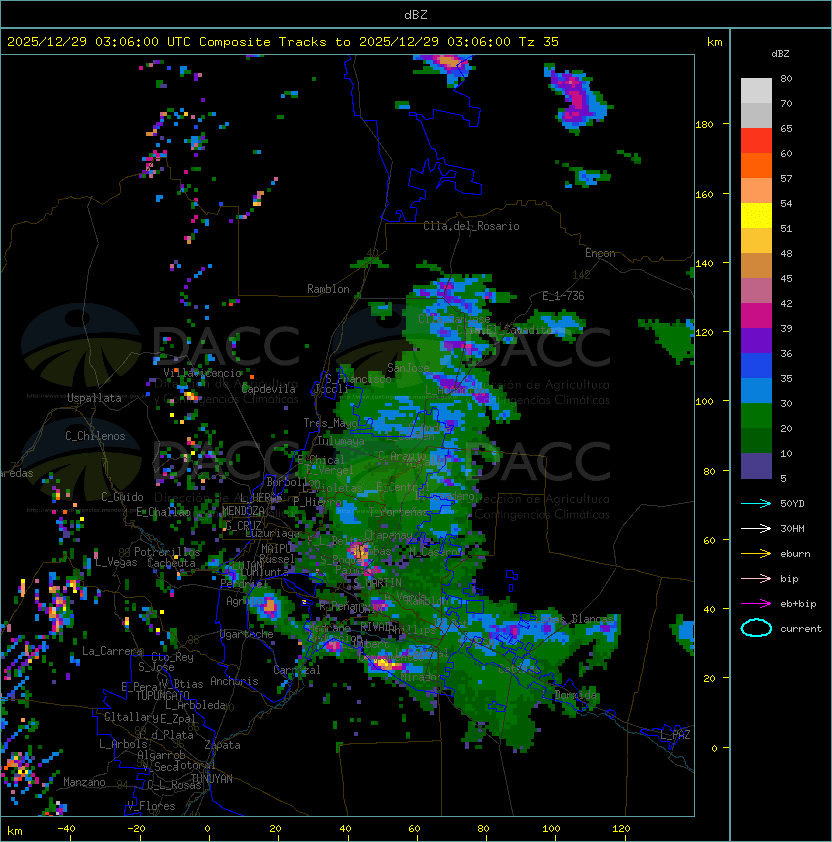Click the white 30HM track arrow in legend
The image size is (832, 842).
tap(756, 528)
